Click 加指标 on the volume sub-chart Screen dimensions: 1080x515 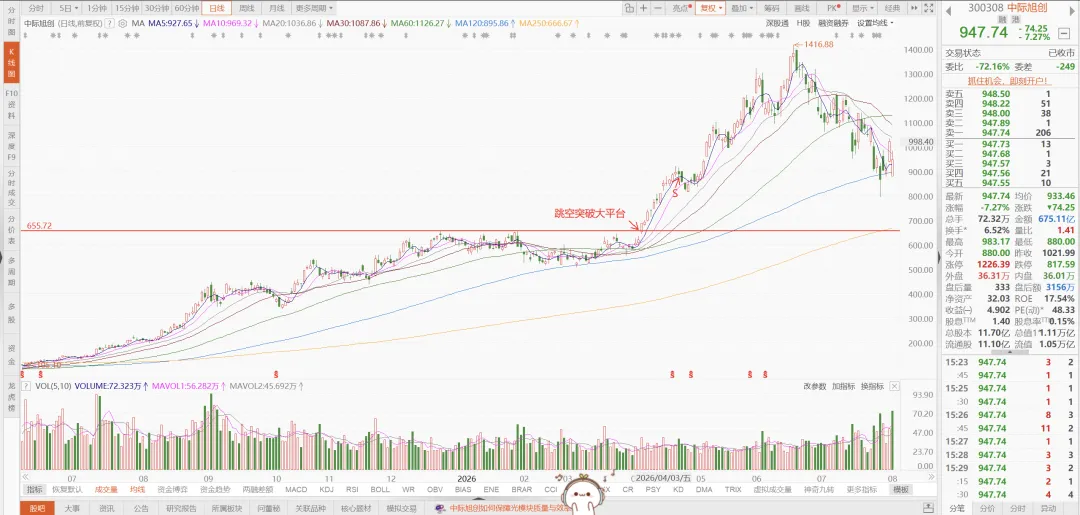pyautogui.click(x=843, y=386)
